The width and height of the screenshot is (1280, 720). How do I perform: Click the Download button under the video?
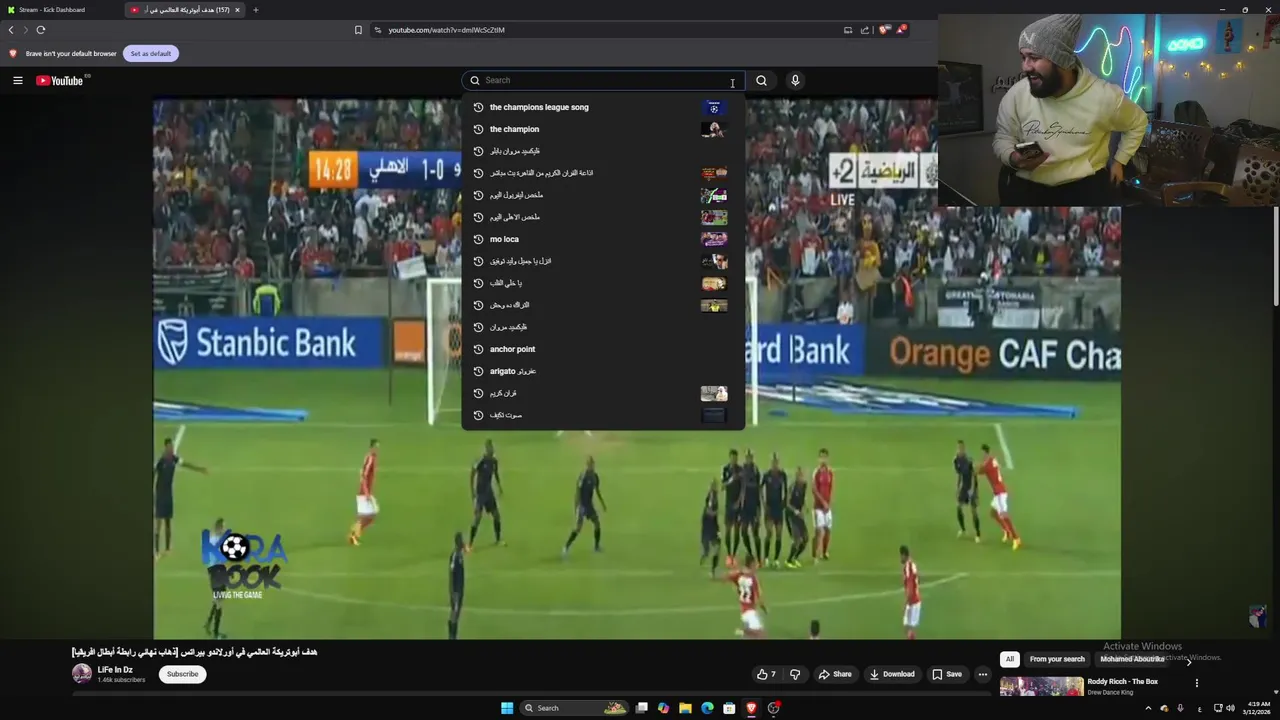[x=892, y=674]
